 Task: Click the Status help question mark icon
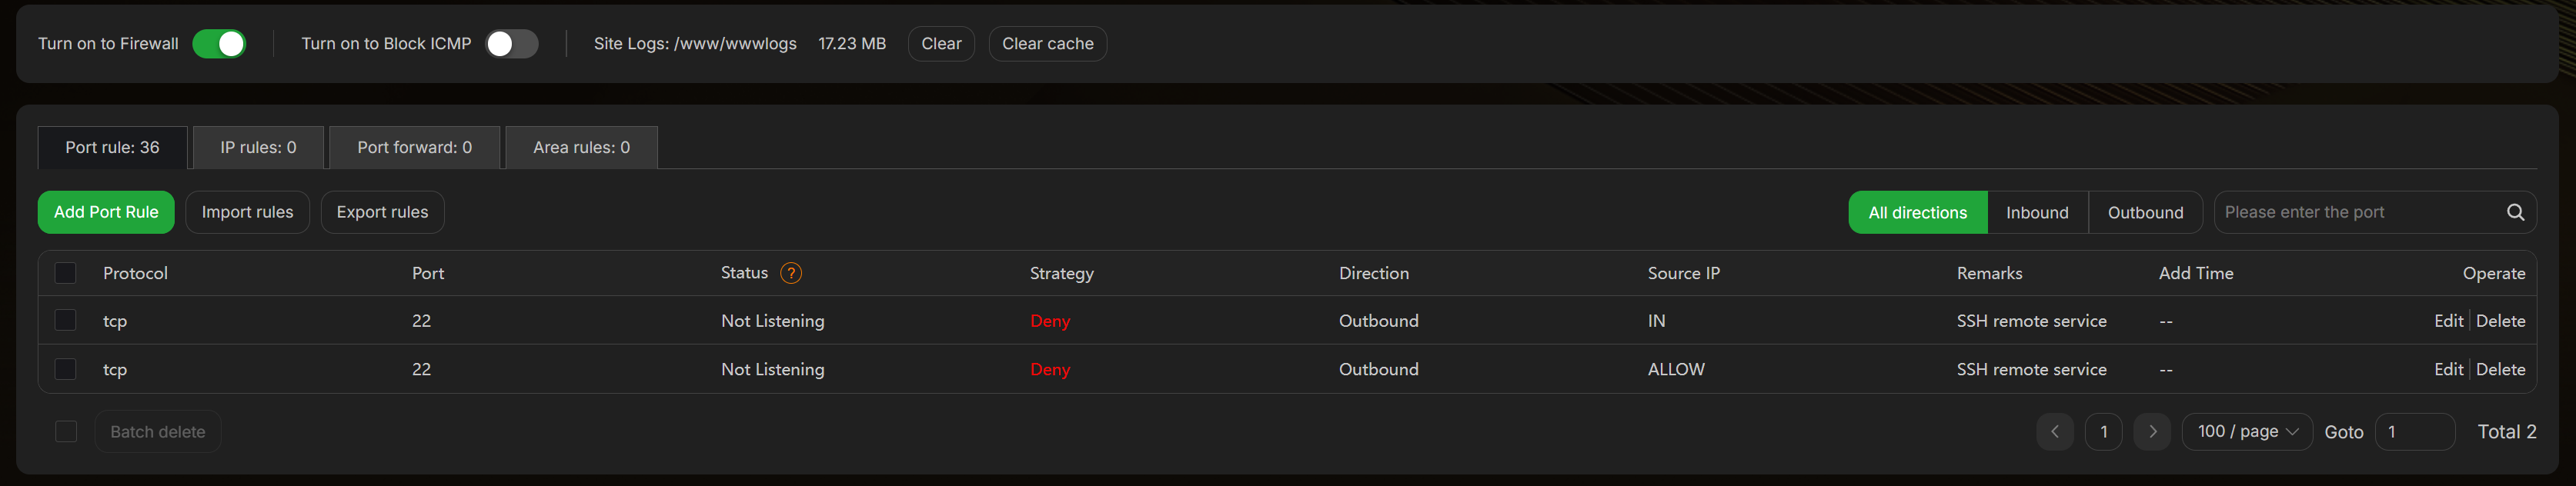tap(790, 273)
